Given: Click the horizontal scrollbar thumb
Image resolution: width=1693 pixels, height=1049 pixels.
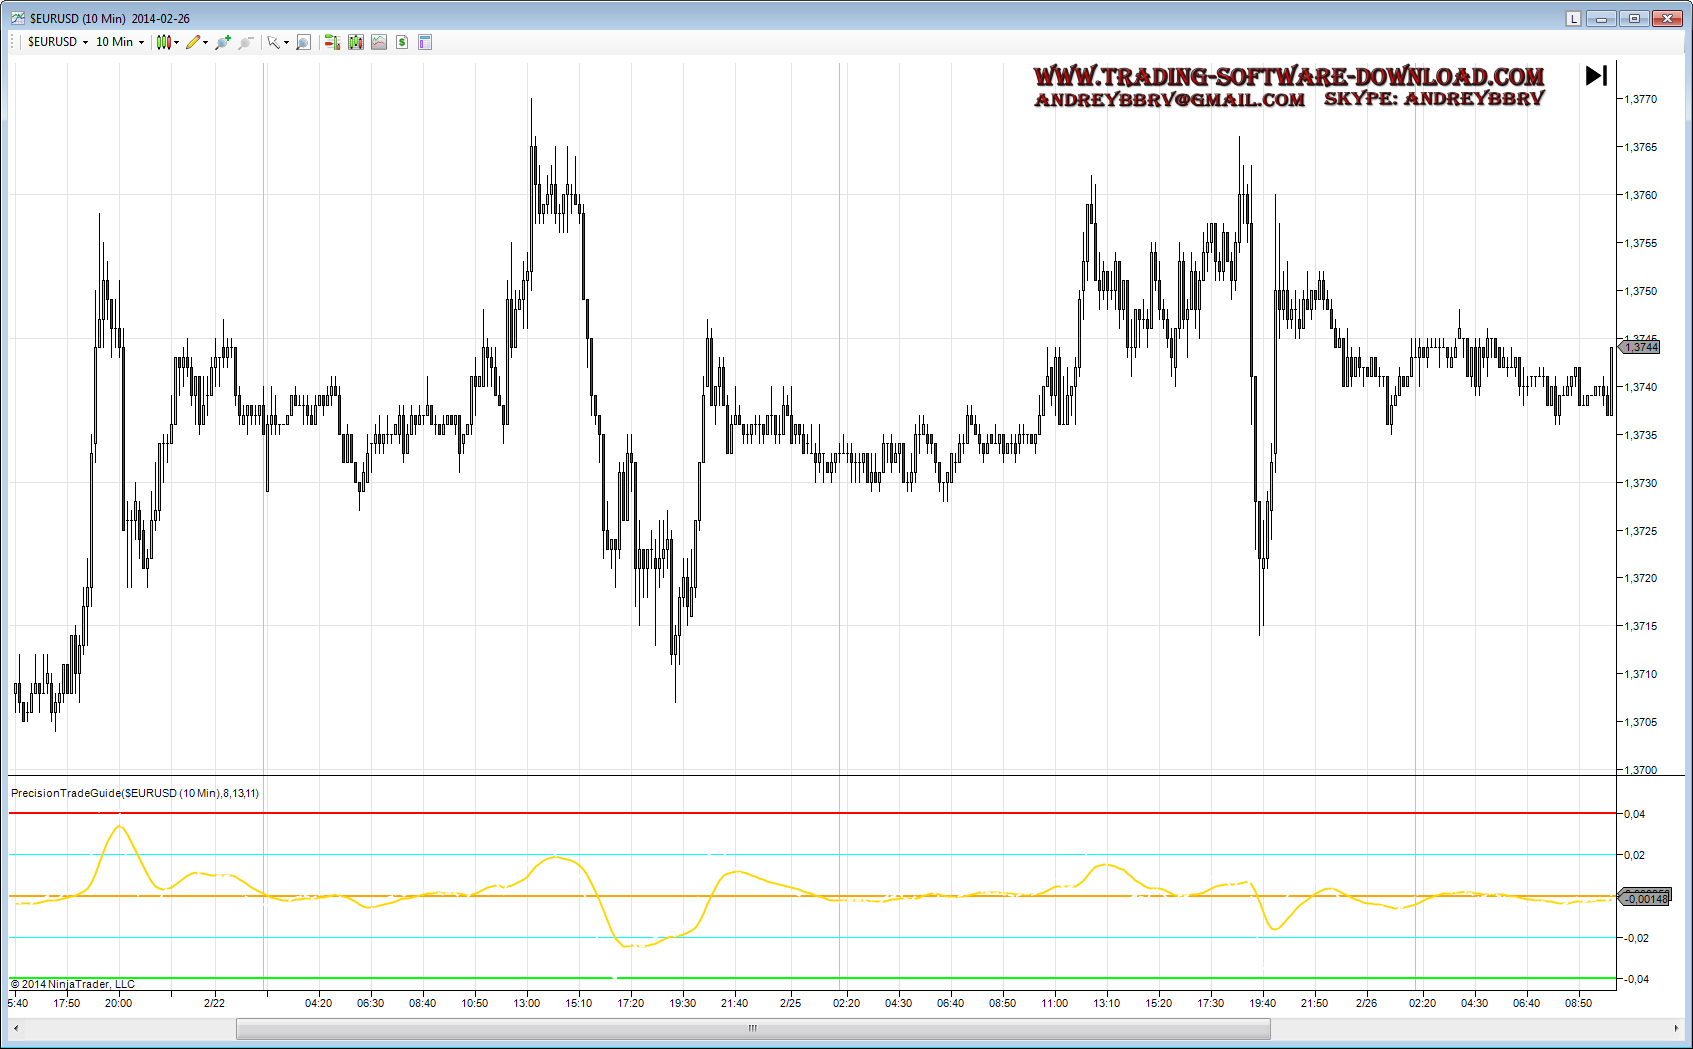Looking at the screenshot, I should point(752,1028).
